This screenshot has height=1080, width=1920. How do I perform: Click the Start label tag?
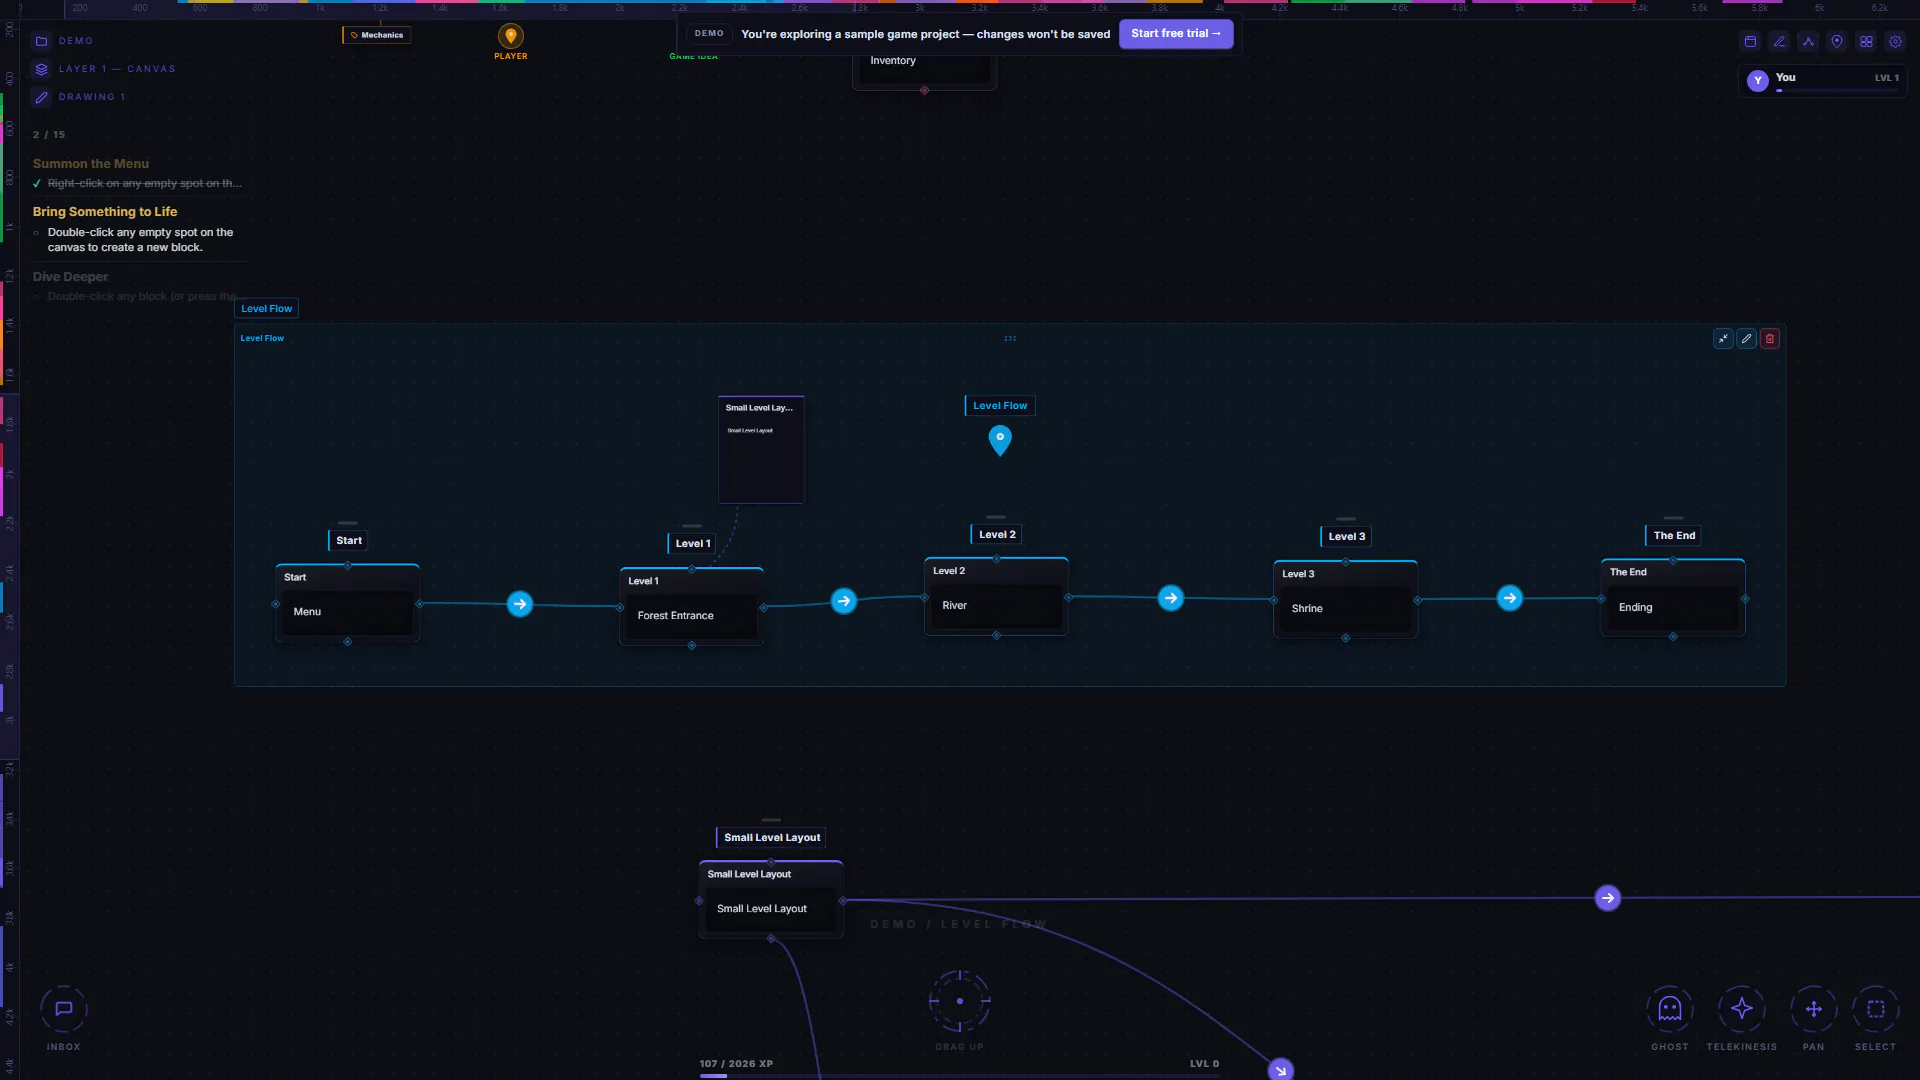348,541
